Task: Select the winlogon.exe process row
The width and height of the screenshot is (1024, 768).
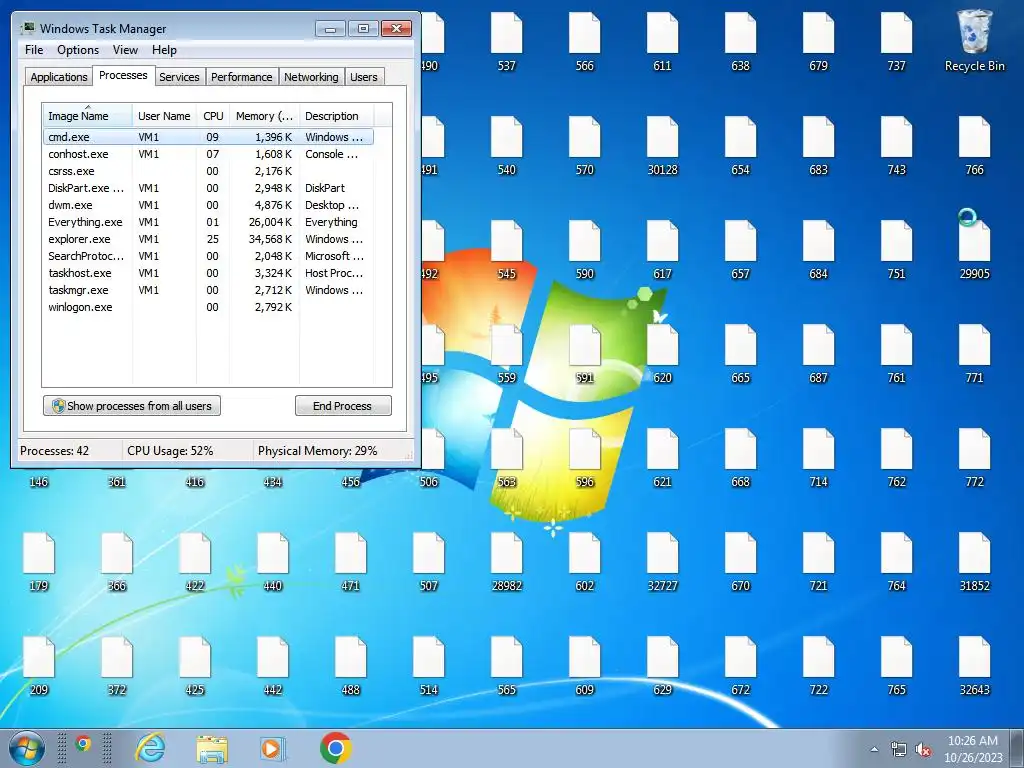Action: pos(208,307)
